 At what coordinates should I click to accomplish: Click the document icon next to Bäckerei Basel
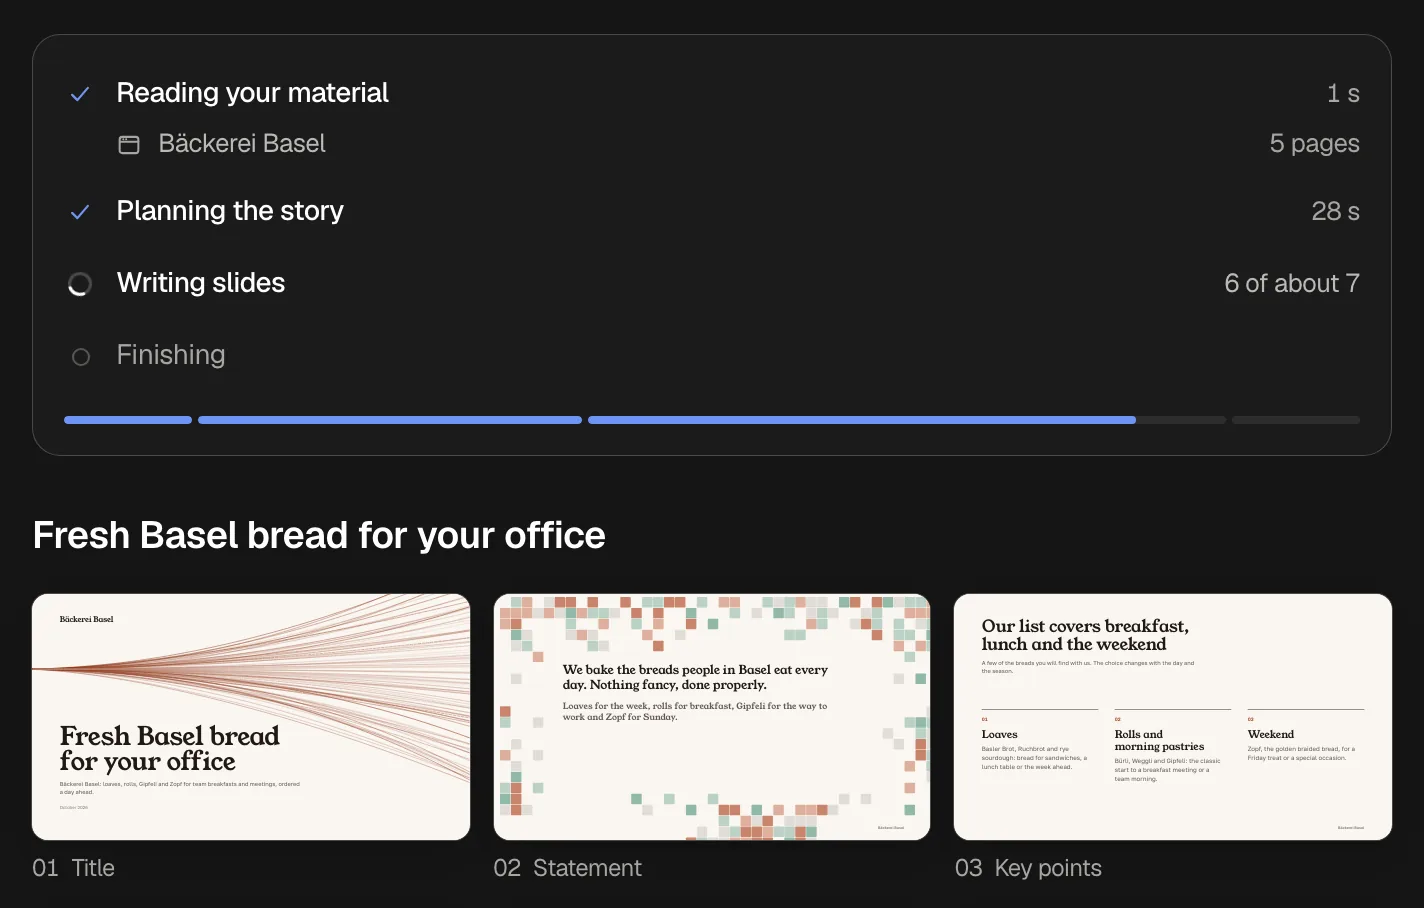point(129,144)
